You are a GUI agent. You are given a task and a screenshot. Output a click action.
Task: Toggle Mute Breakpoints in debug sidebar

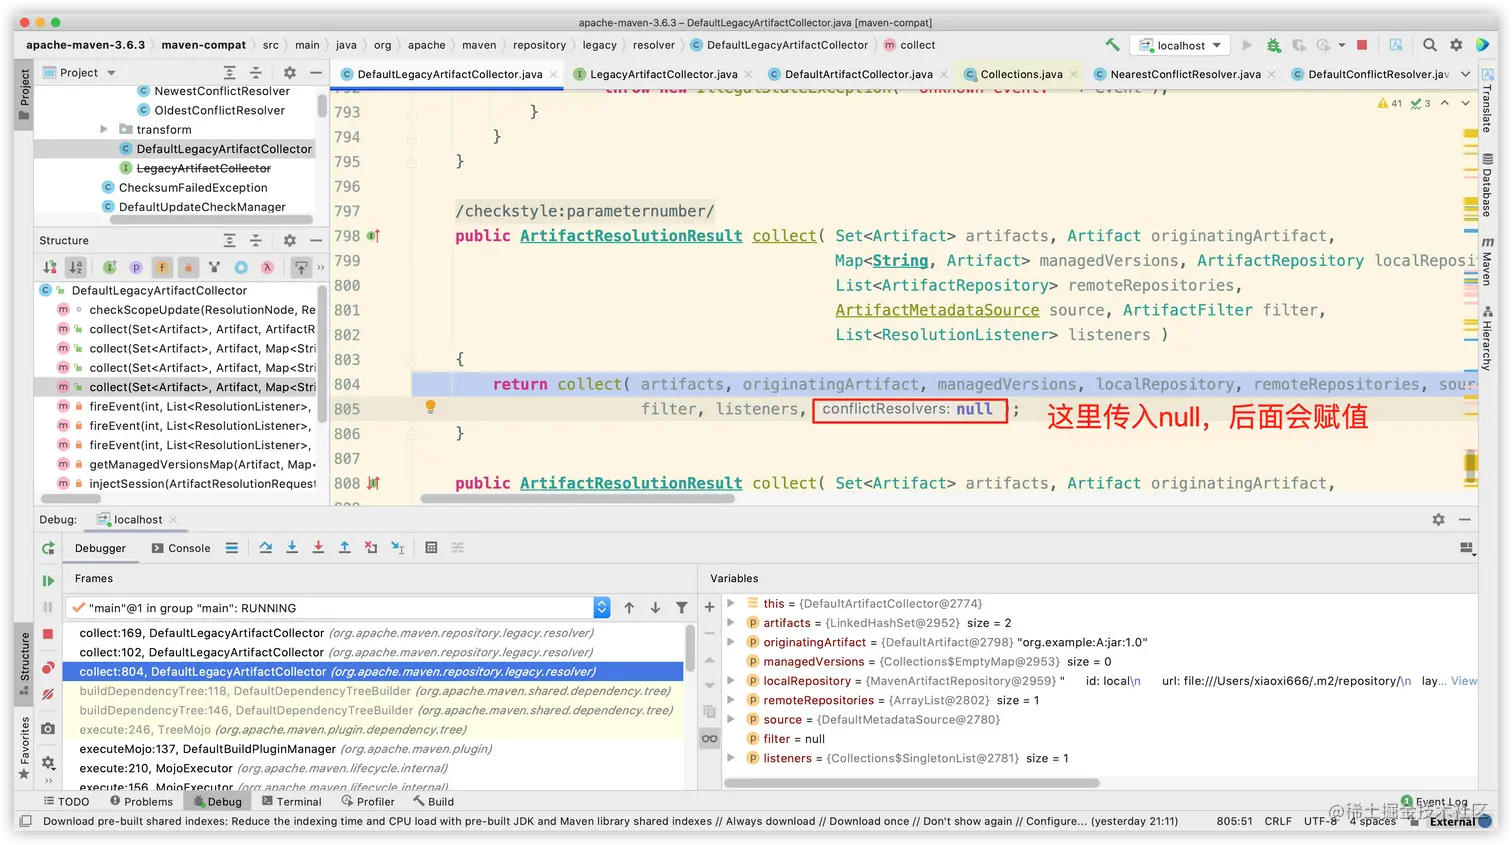48,694
